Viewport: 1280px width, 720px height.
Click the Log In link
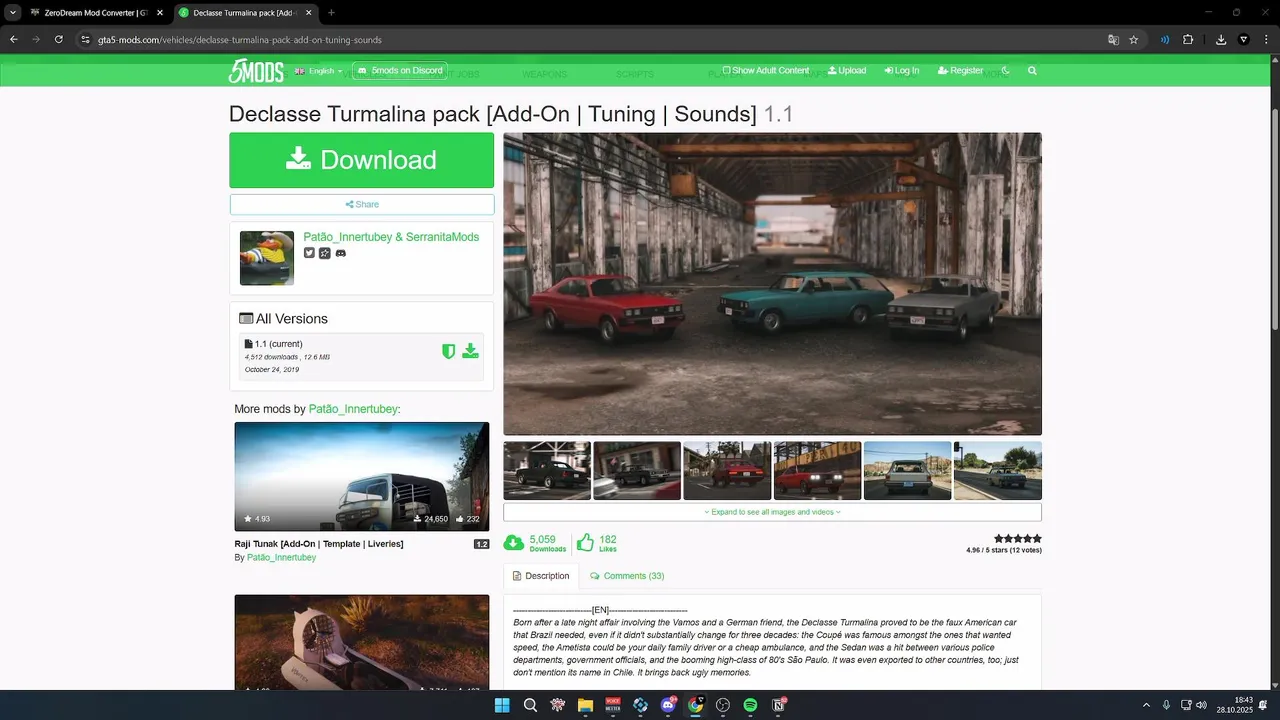[x=901, y=71]
